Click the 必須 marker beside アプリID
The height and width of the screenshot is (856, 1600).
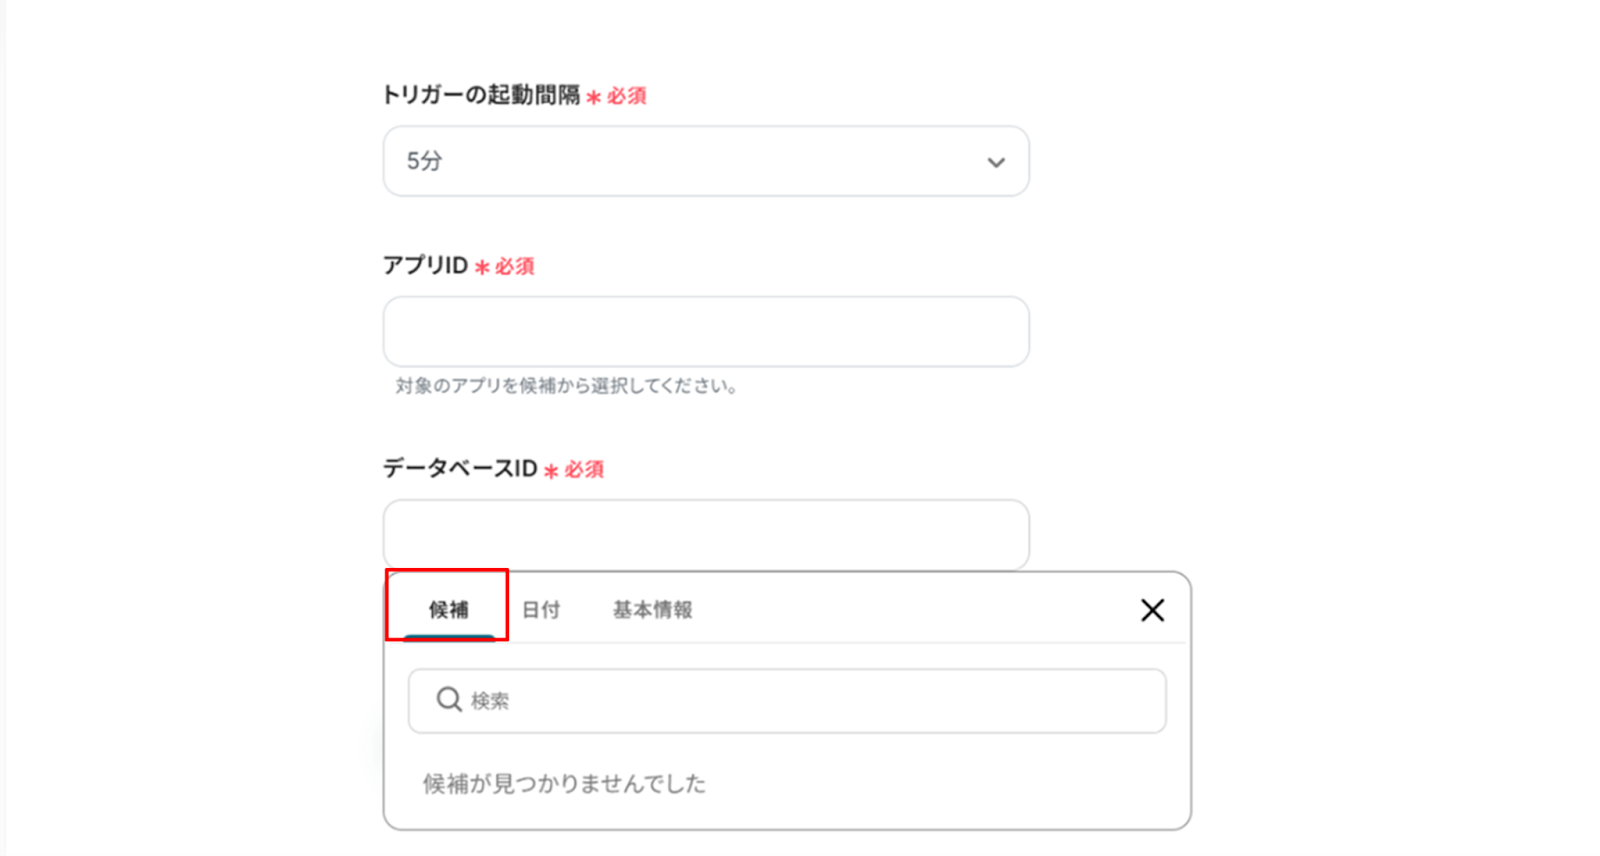[x=515, y=267]
